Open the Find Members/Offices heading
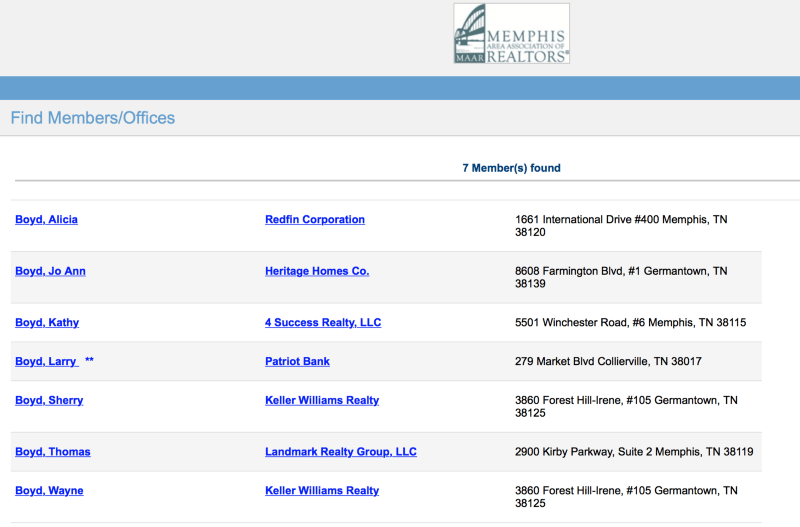The width and height of the screenshot is (800, 527). pos(93,118)
